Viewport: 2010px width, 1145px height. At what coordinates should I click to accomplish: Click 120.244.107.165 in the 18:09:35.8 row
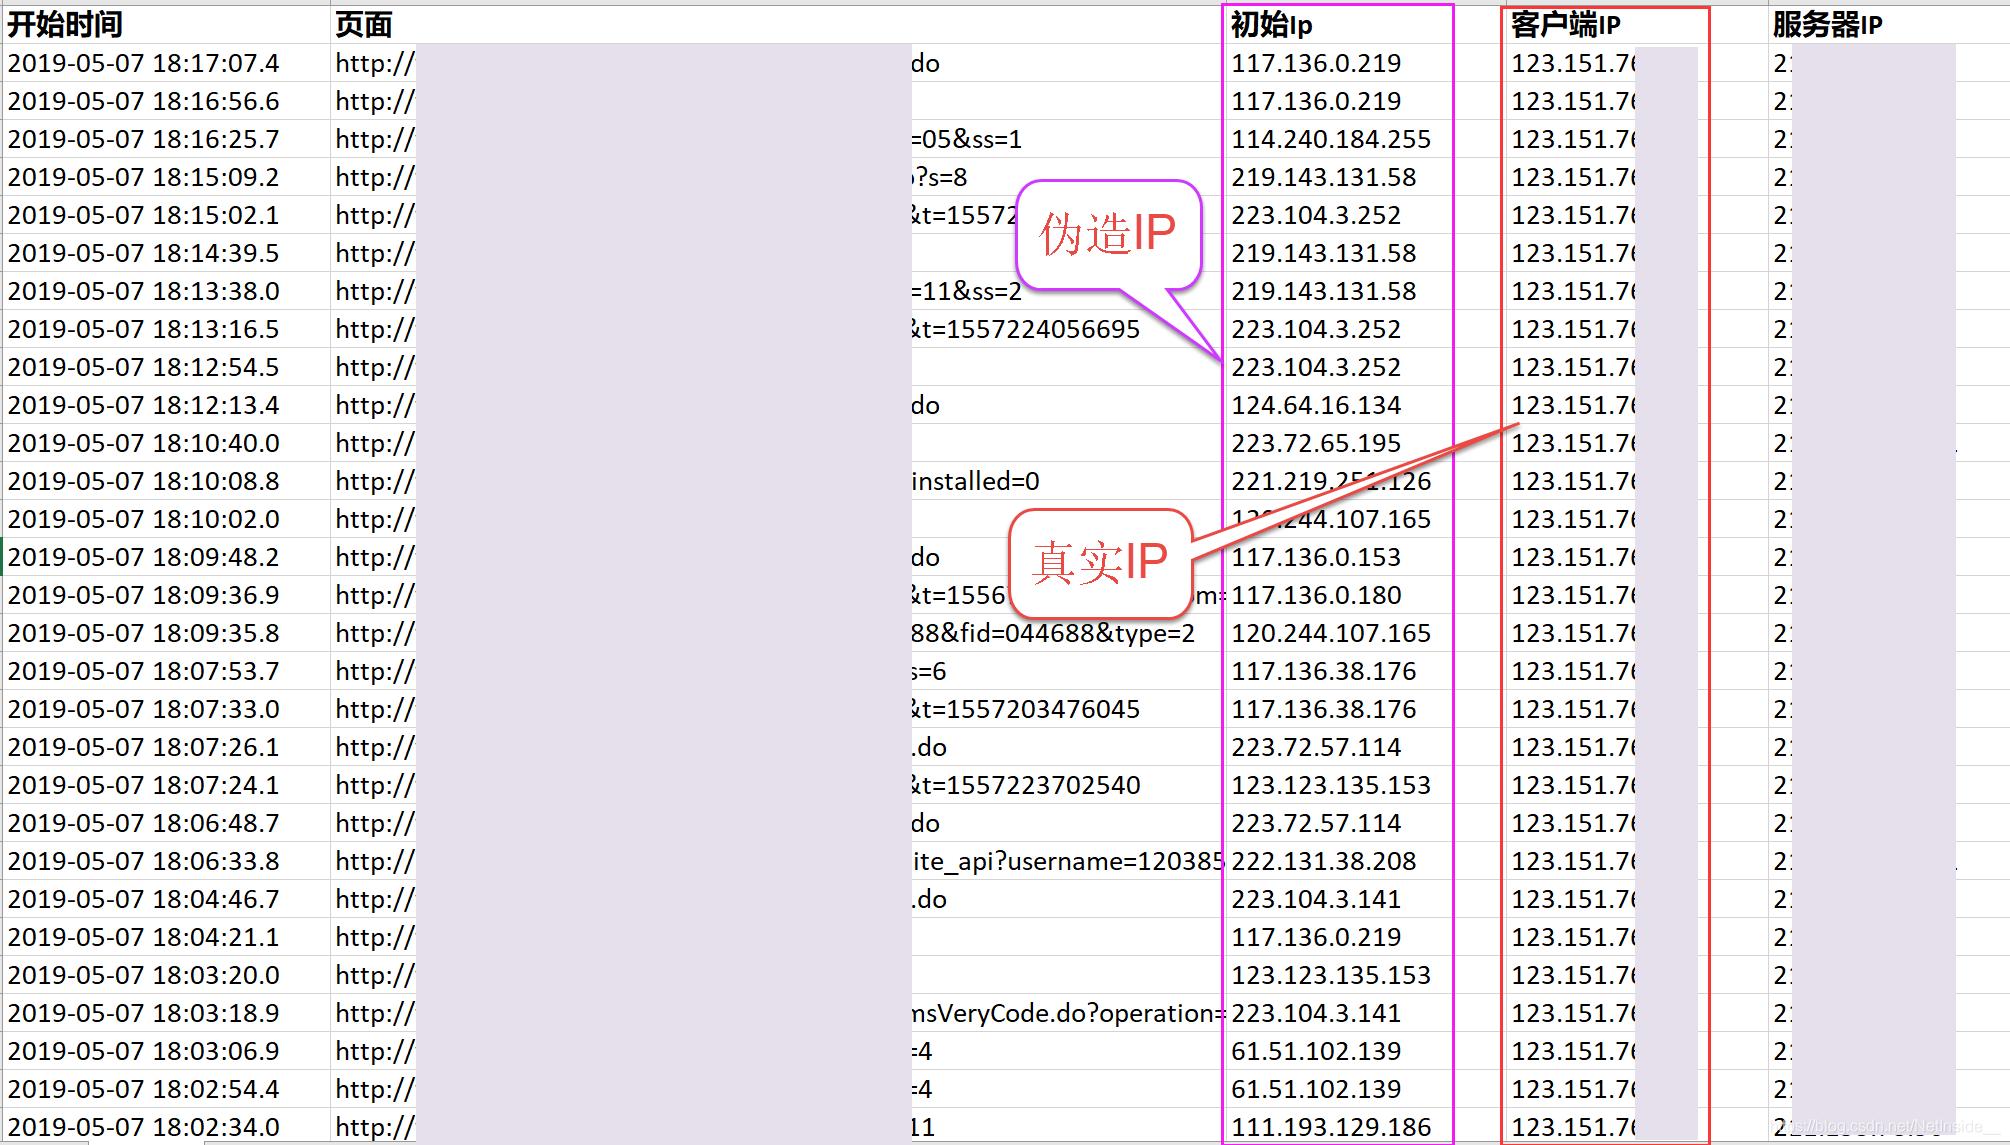pos(1331,633)
